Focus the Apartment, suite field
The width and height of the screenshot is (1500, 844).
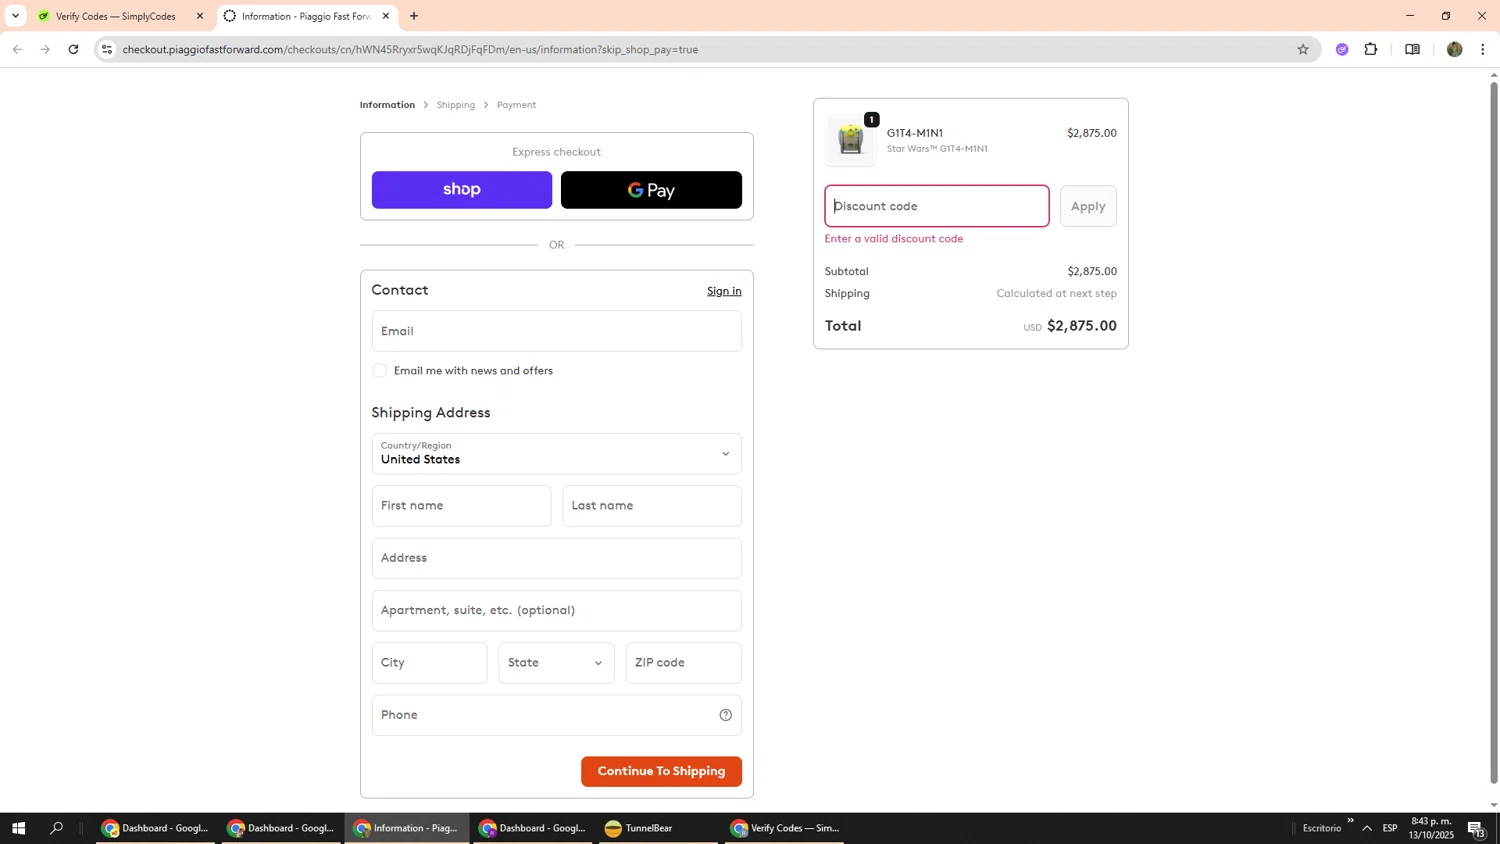coord(556,610)
